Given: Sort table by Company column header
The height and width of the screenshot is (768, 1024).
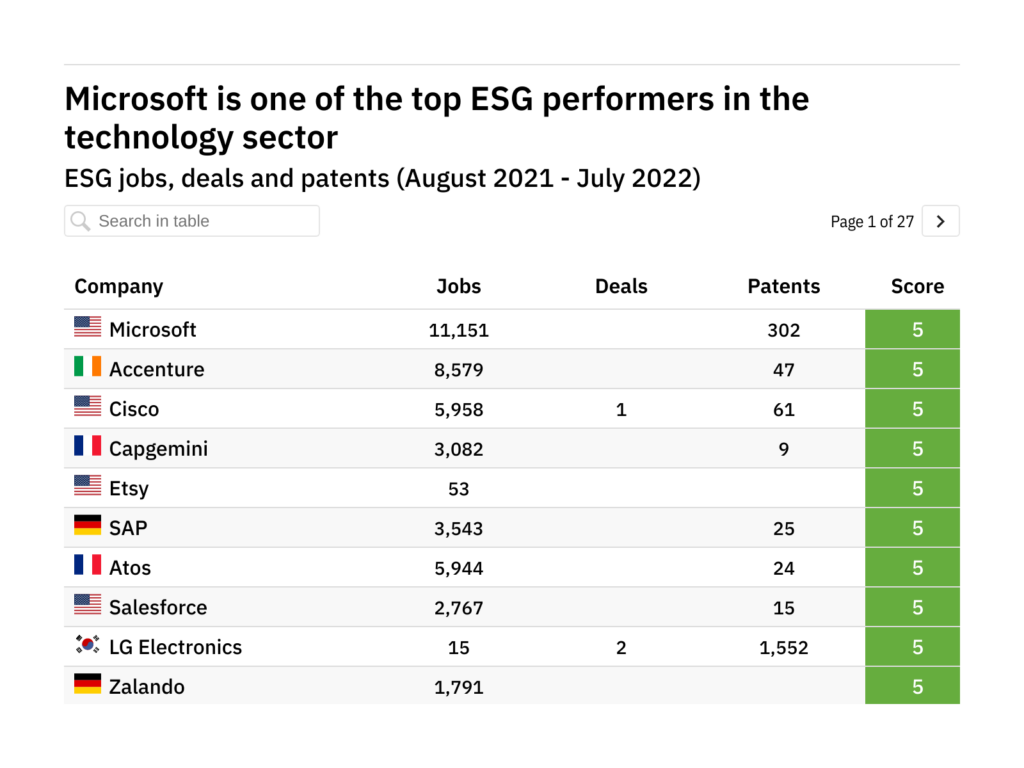Looking at the screenshot, I should pos(119,287).
